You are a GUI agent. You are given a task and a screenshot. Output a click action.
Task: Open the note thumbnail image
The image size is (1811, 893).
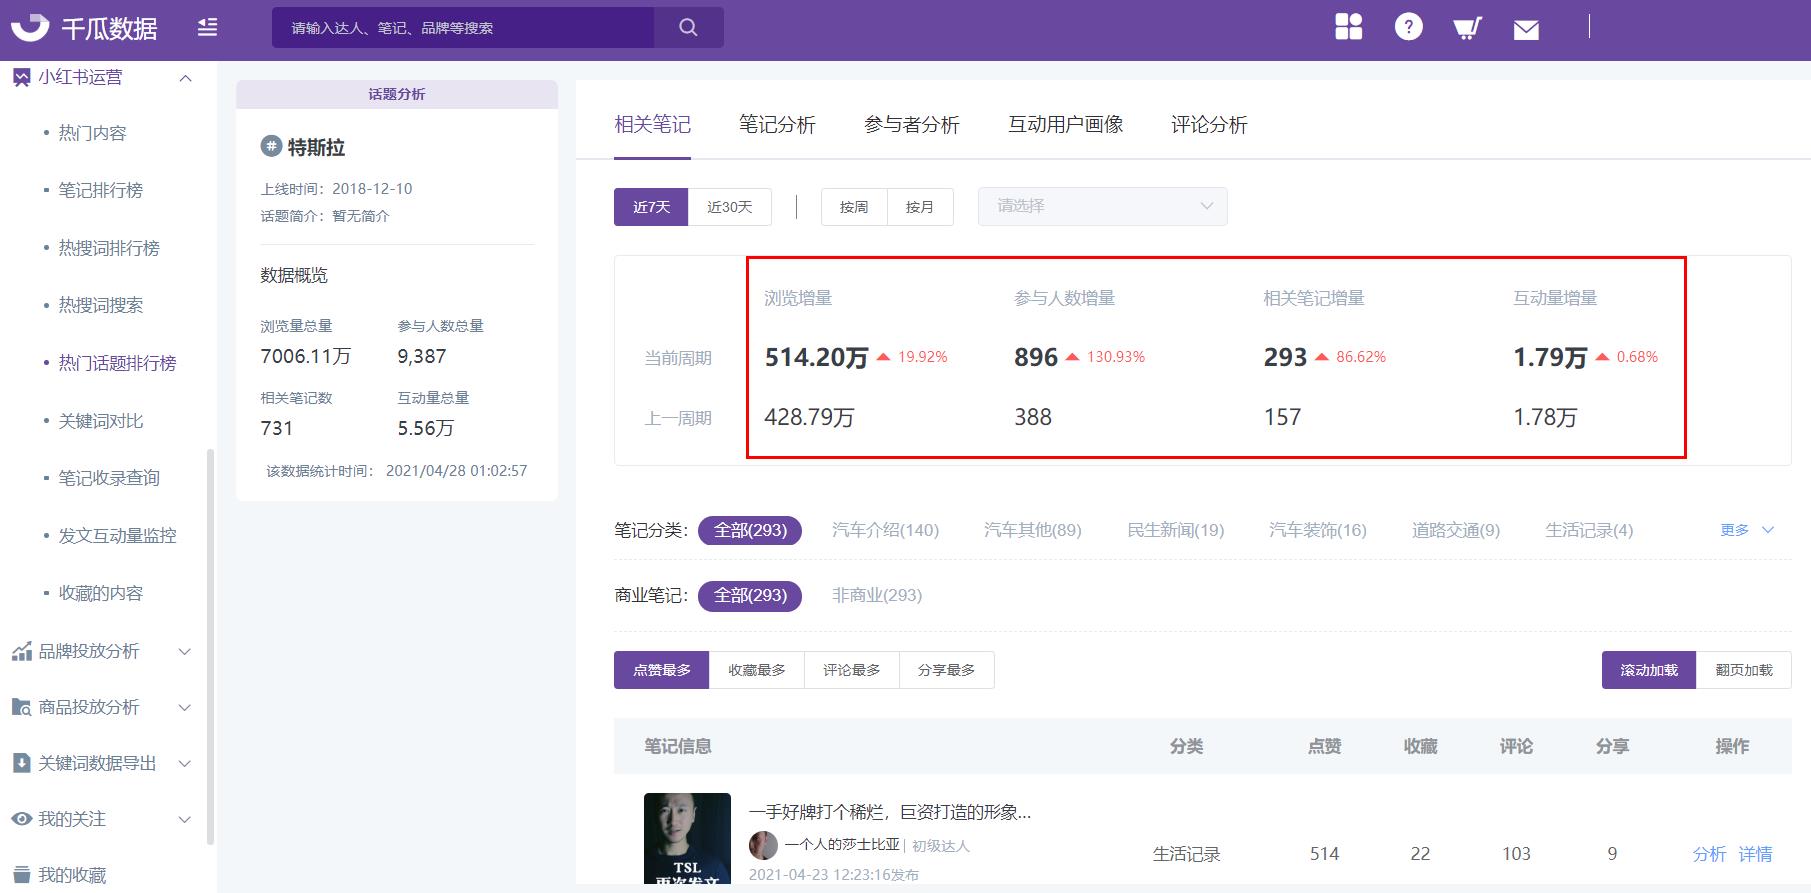tap(687, 838)
